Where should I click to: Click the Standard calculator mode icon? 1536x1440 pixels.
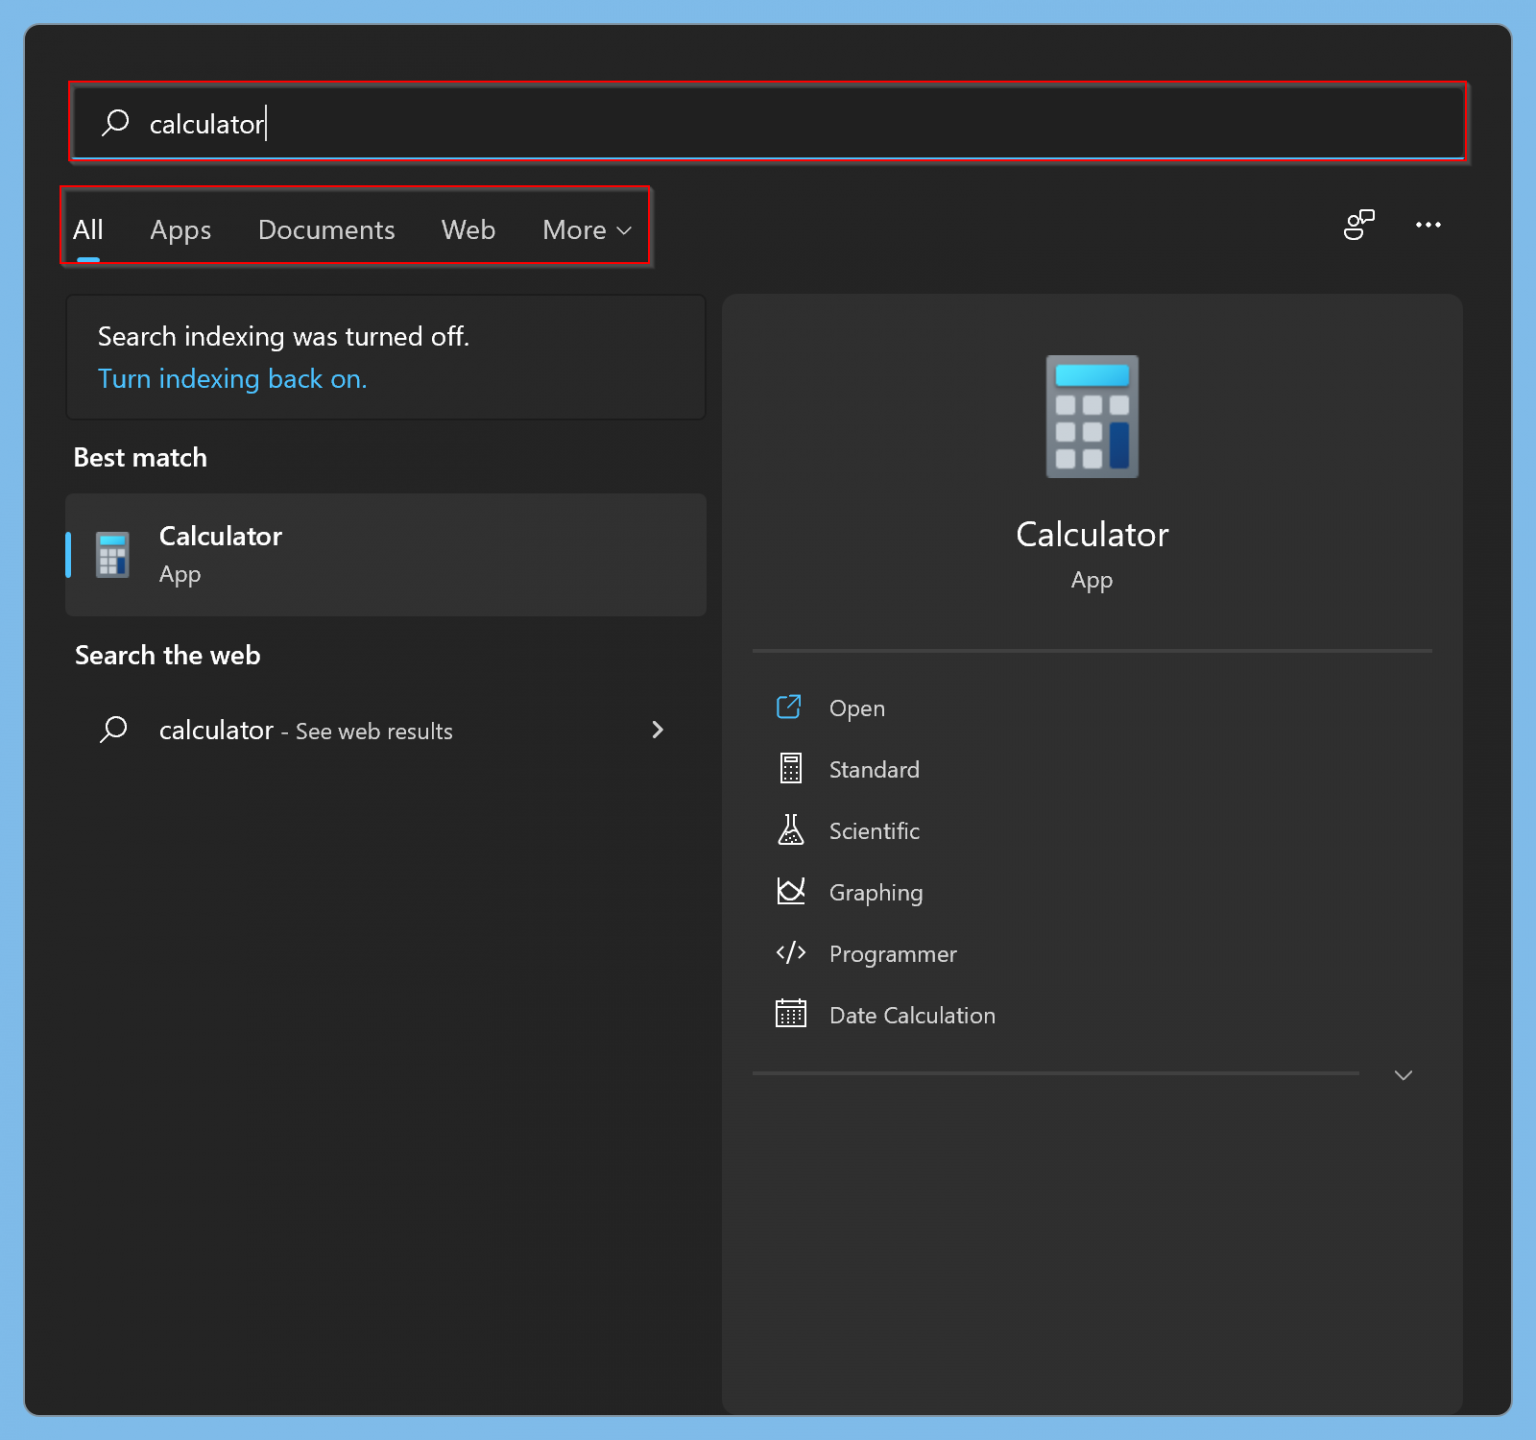click(x=790, y=768)
